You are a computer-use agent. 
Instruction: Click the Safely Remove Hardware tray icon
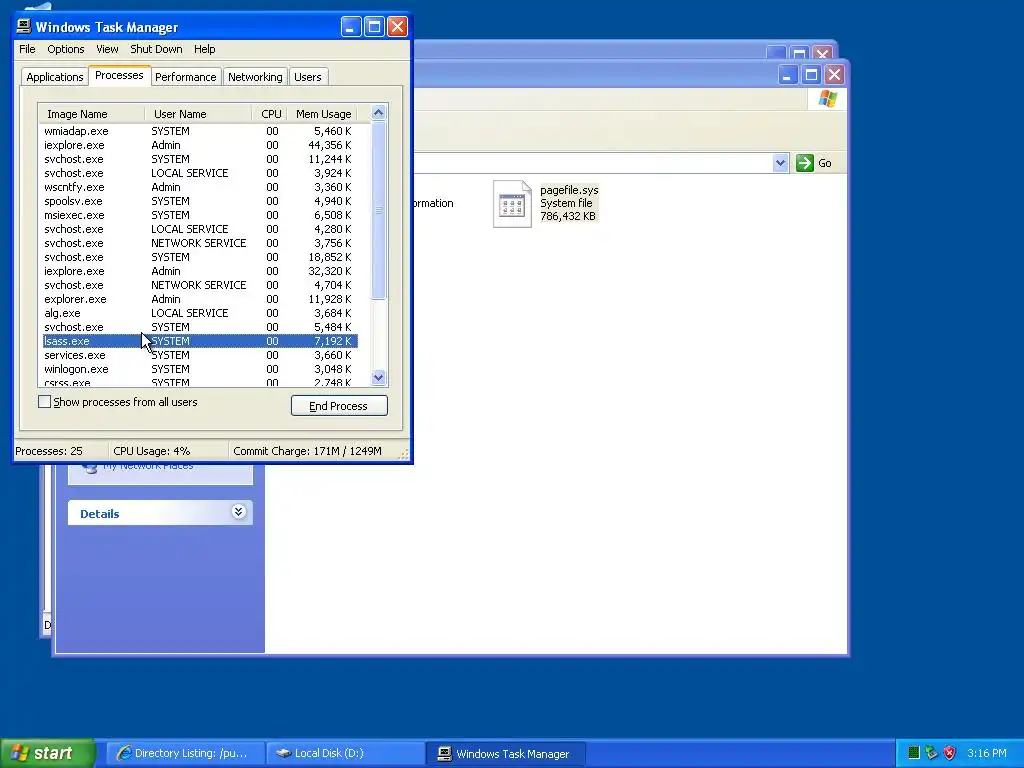931,753
